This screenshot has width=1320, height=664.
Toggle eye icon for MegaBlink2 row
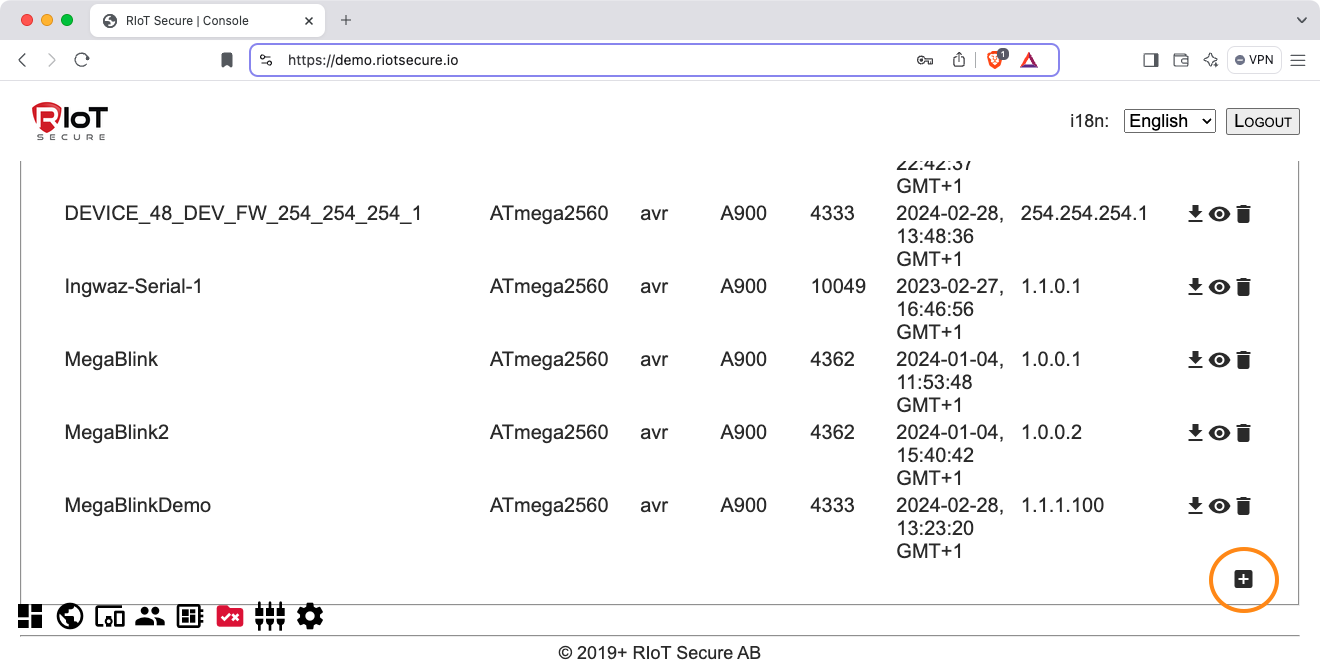point(1219,433)
